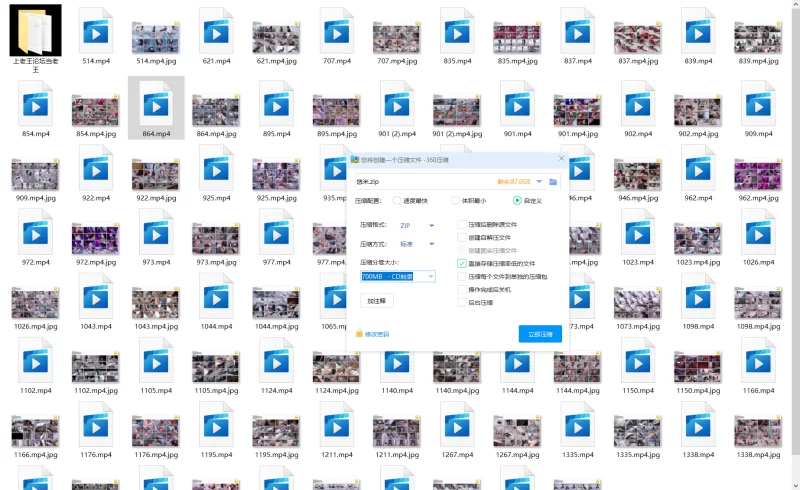
Task: Choose the 速度最快 compression preset radio
Action: point(396,201)
